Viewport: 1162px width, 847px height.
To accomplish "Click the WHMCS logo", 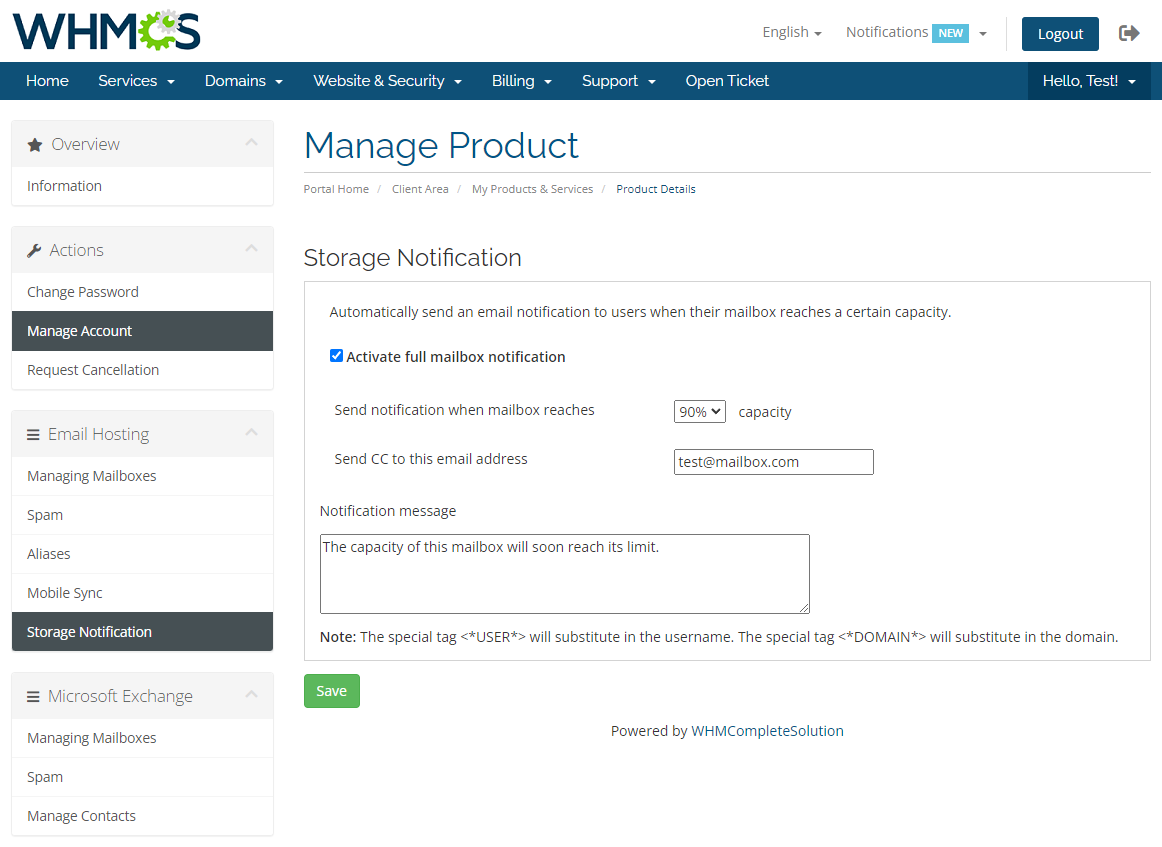I will pos(106,31).
